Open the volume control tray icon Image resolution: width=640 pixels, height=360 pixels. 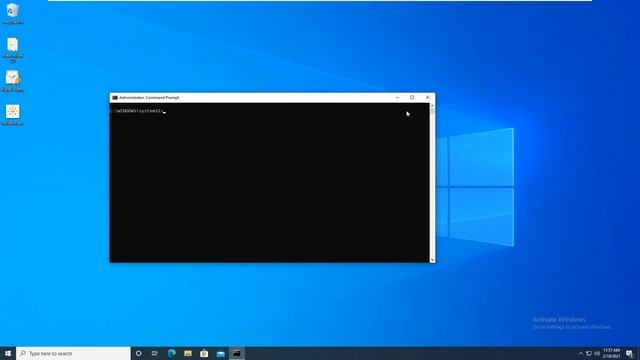pos(597,353)
